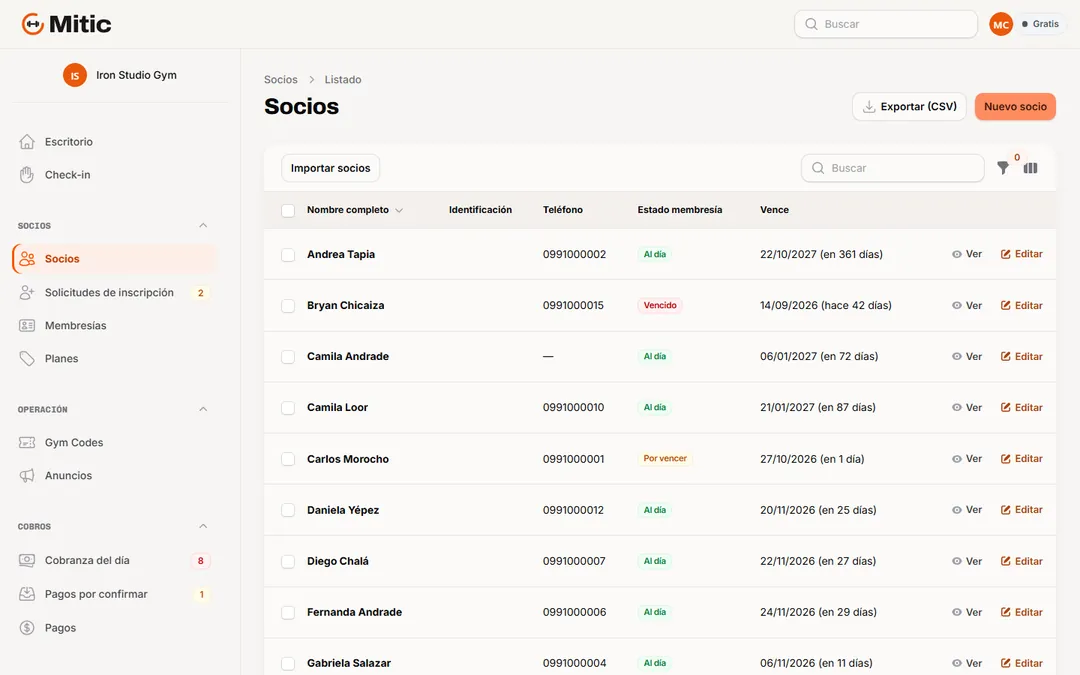Check the box for Bryan Chicaiza
The image size is (1080, 675).
[288, 306]
